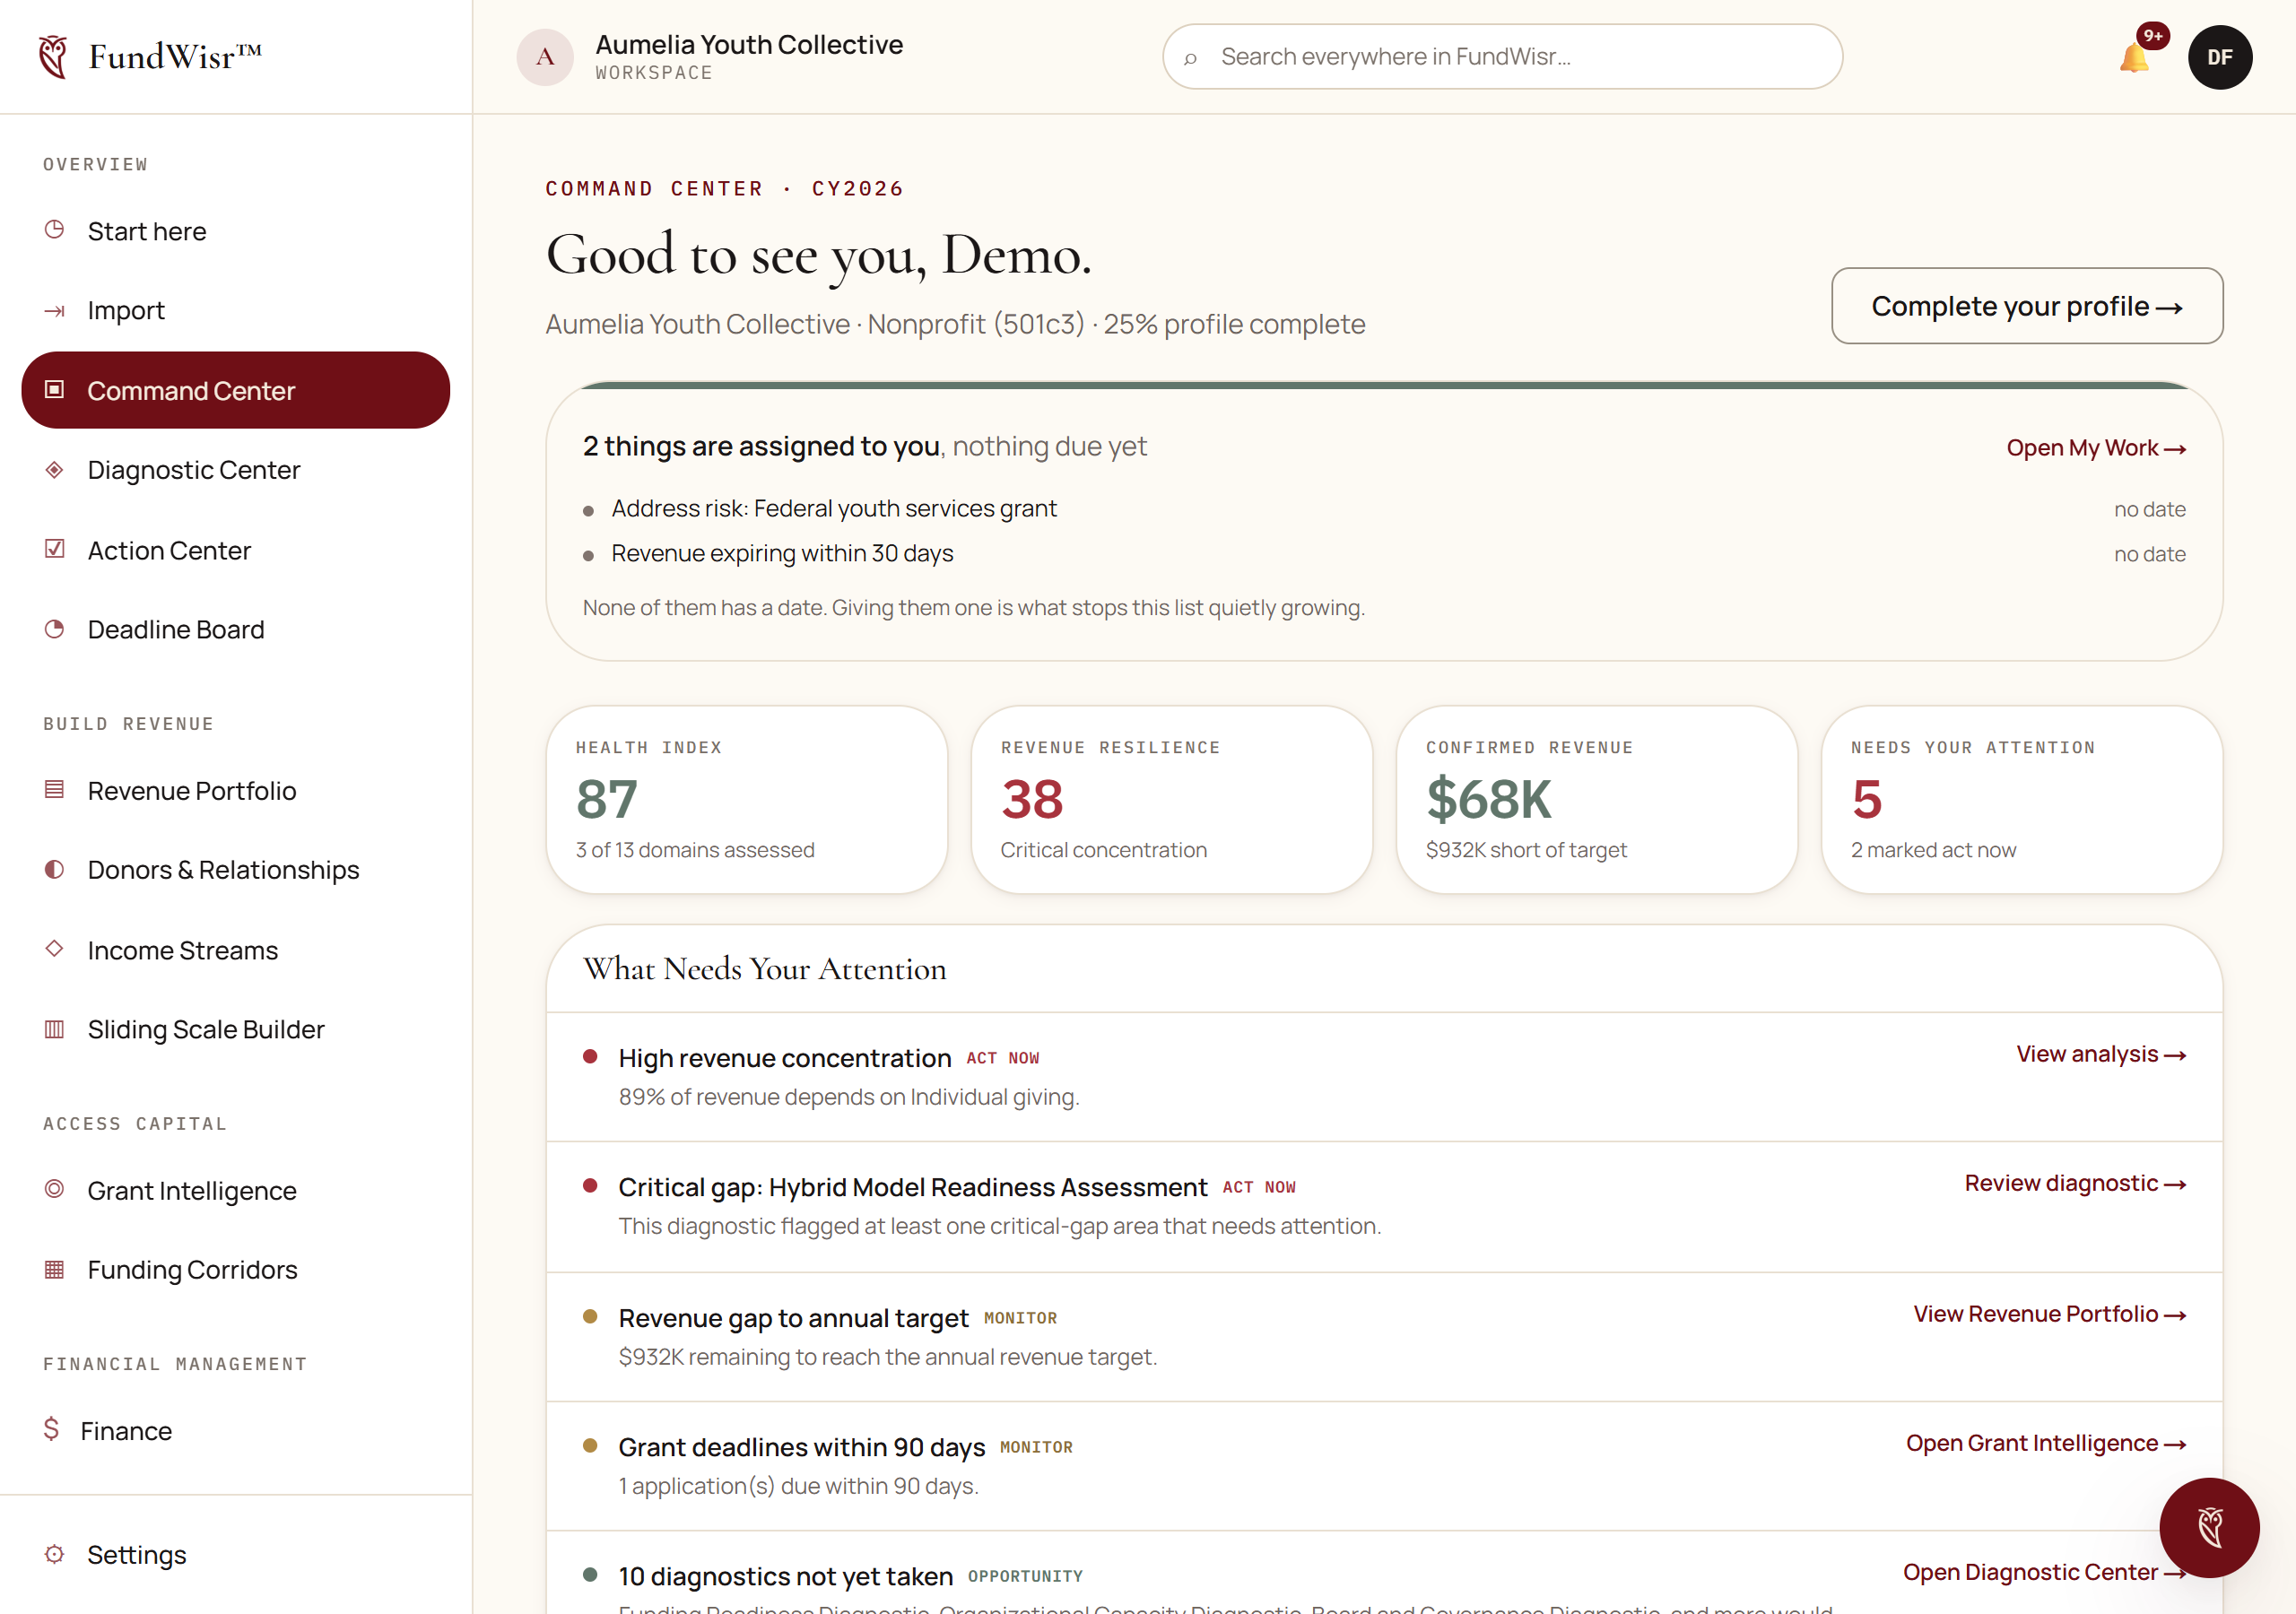Image resolution: width=2296 pixels, height=1614 pixels.
Task: Click the 'Revenue gap to annual target' heading
Action: pos(793,1318)
